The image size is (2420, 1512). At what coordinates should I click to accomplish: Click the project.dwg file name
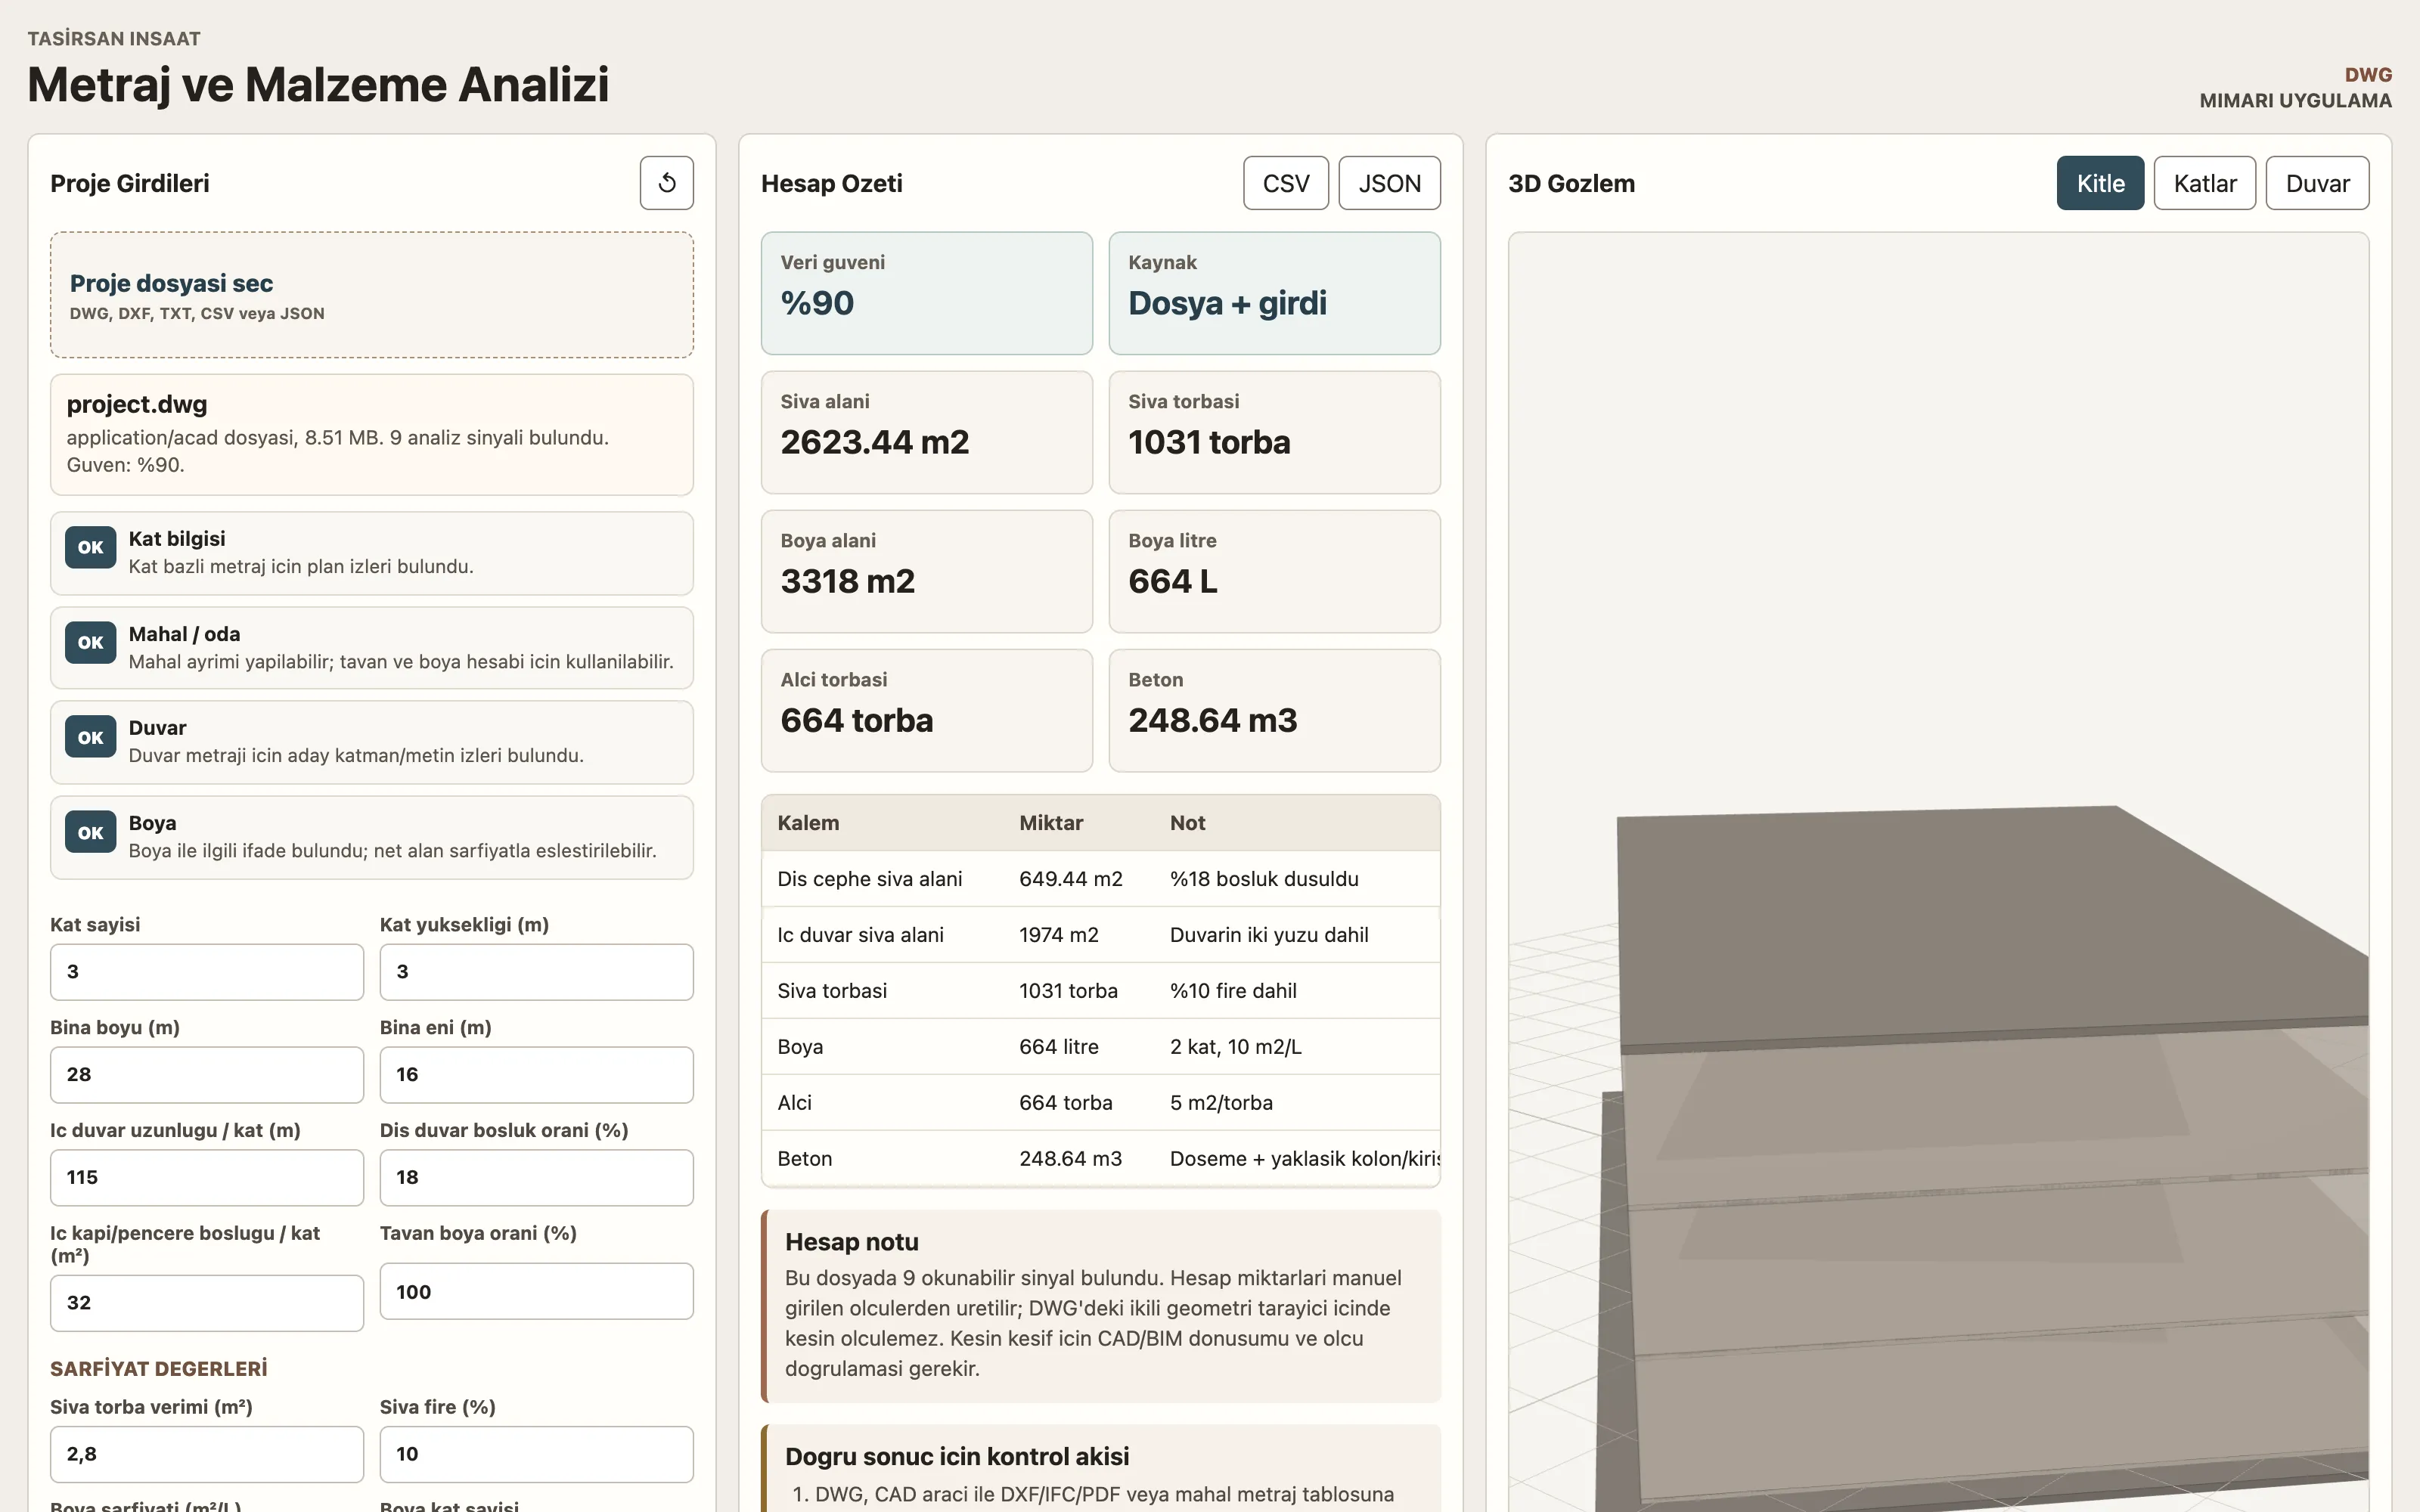point(137,405)
